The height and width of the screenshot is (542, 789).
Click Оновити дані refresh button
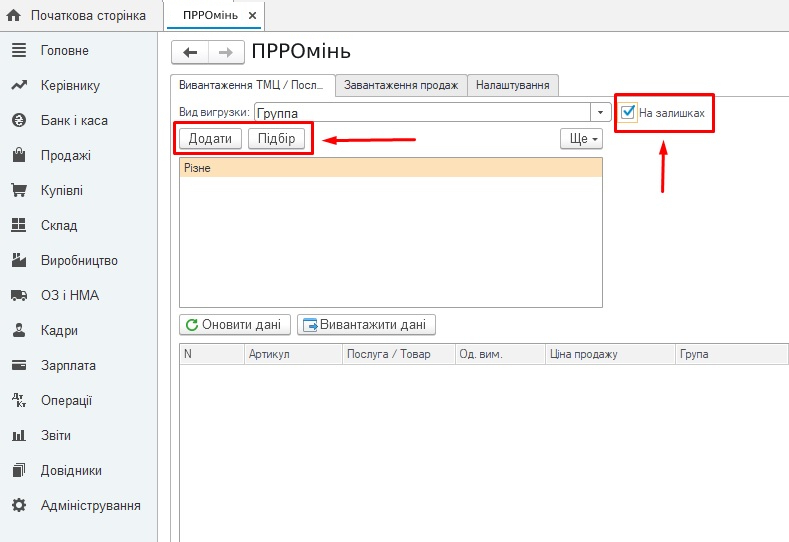coord(235,325)
